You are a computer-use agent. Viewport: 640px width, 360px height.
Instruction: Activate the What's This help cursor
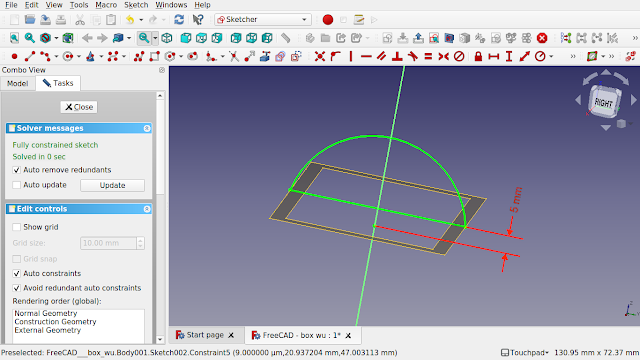coord(198,20)
